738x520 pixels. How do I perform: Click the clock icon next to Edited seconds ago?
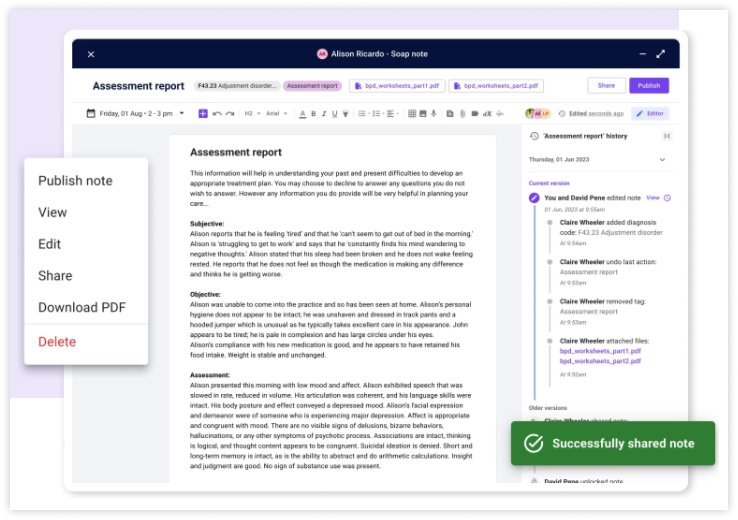point(562,113)
